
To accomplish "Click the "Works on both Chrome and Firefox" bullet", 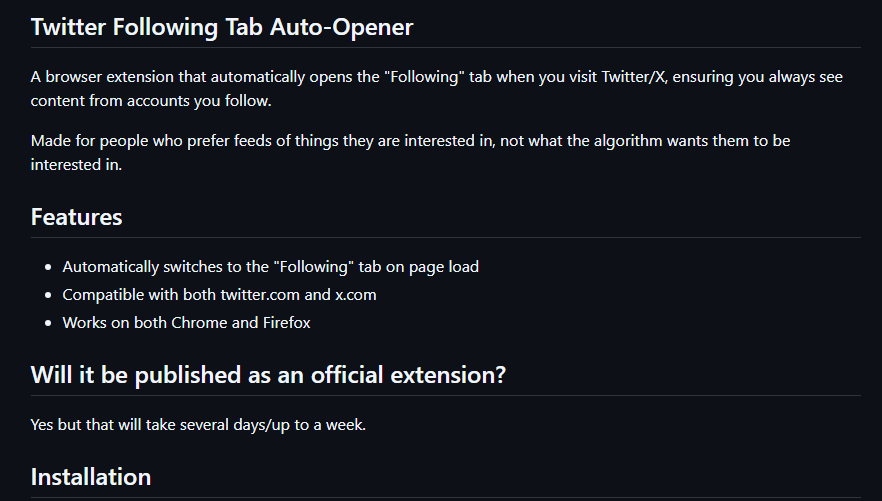I will click(x=186, y=323).
